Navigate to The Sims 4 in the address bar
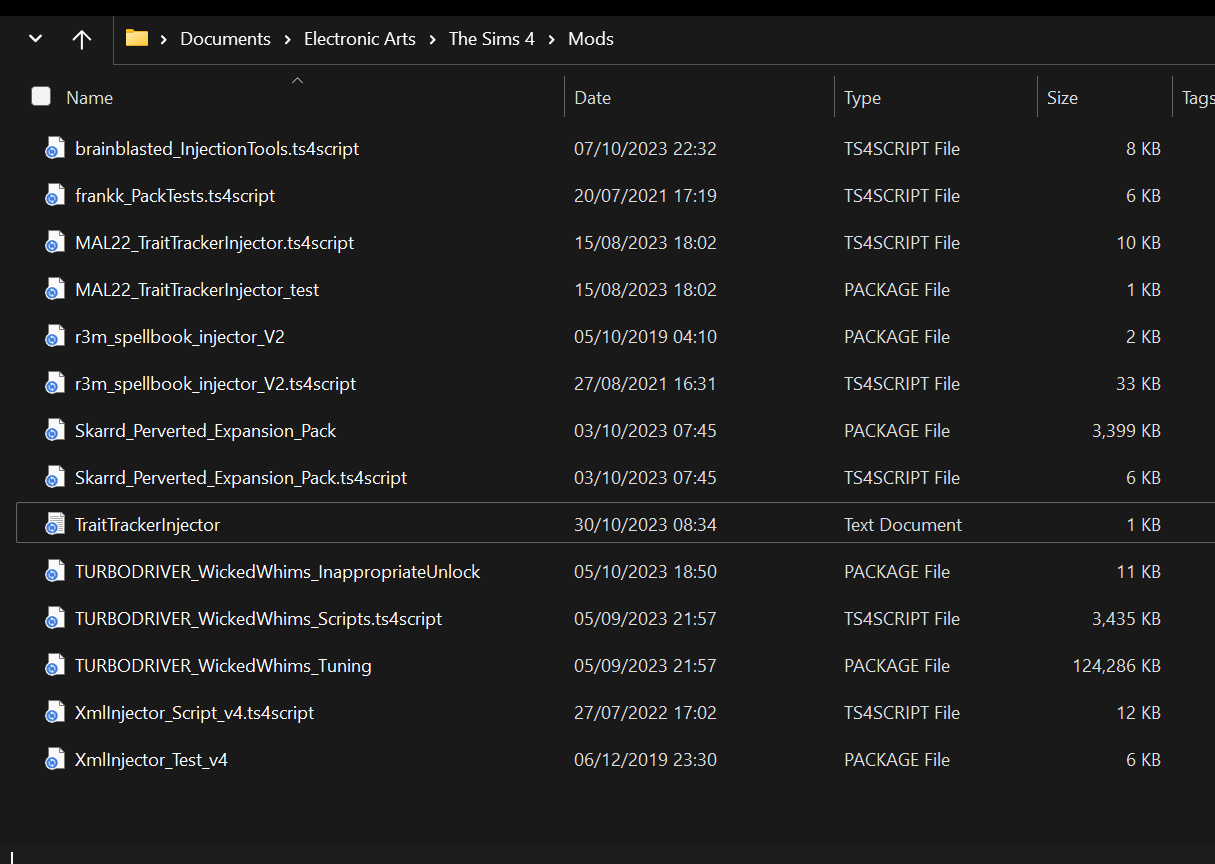The image size is (1215, 864). [492, 39]
